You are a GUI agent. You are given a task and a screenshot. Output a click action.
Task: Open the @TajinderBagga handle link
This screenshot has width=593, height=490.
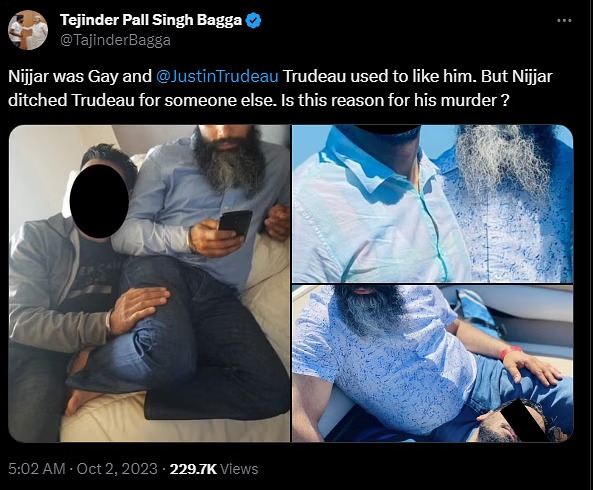pos(115,40)
